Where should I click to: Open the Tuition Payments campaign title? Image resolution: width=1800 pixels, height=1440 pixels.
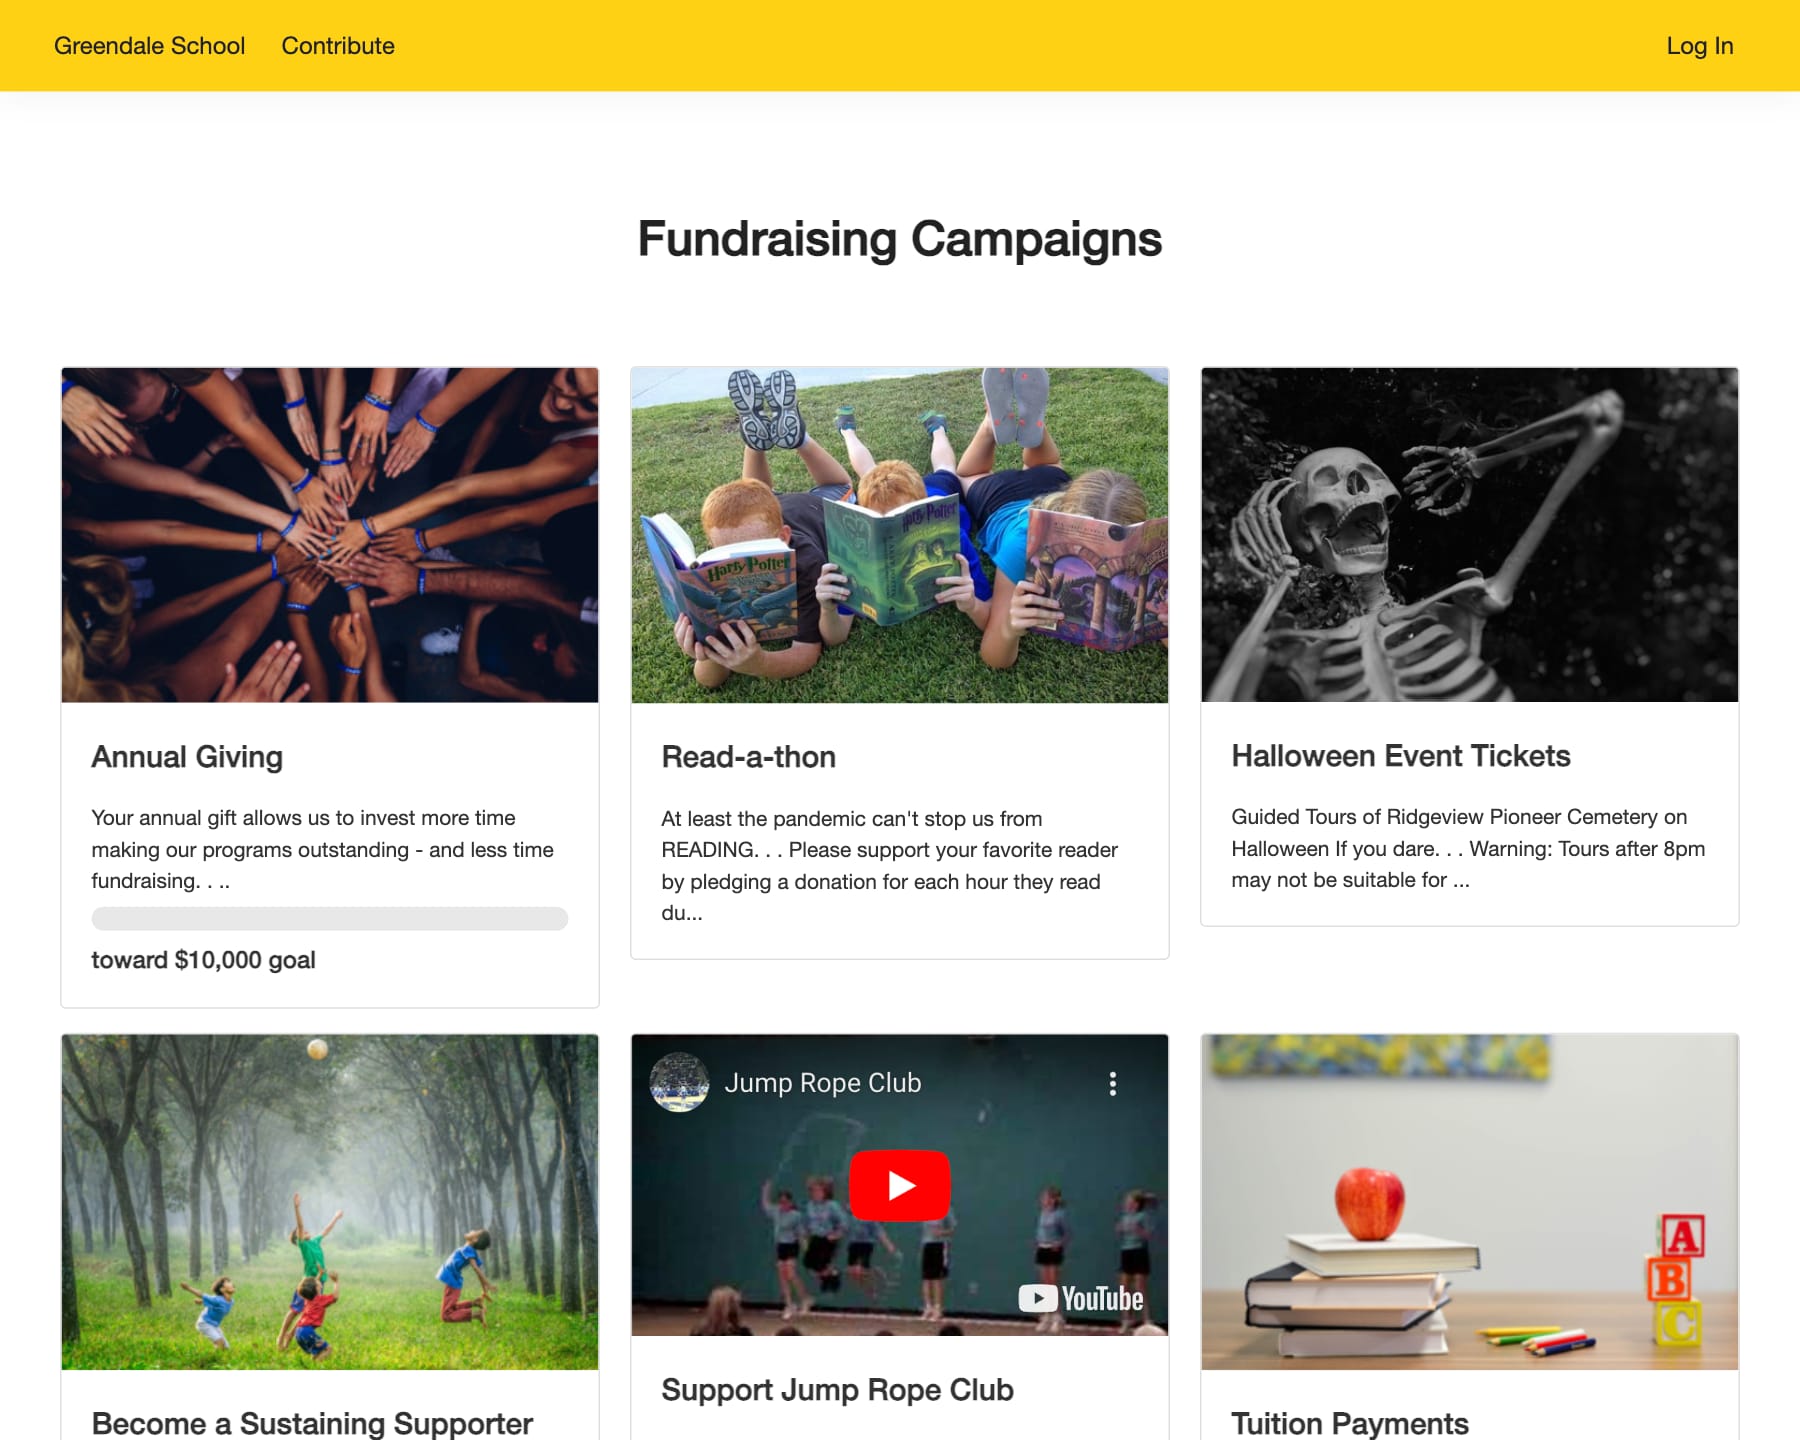[x=1349, y=1423]
